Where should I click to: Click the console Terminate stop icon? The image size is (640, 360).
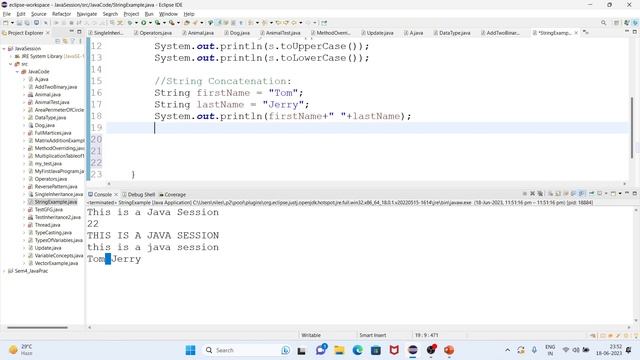(x=524, y=193)
